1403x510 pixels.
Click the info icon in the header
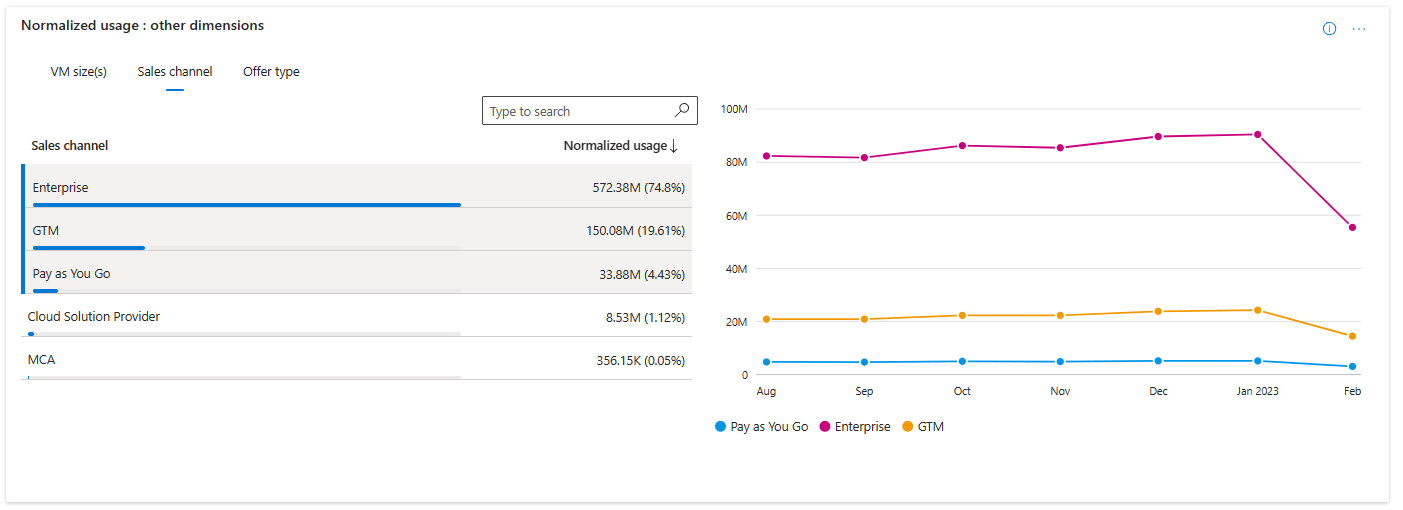(x=1329, y=29)
